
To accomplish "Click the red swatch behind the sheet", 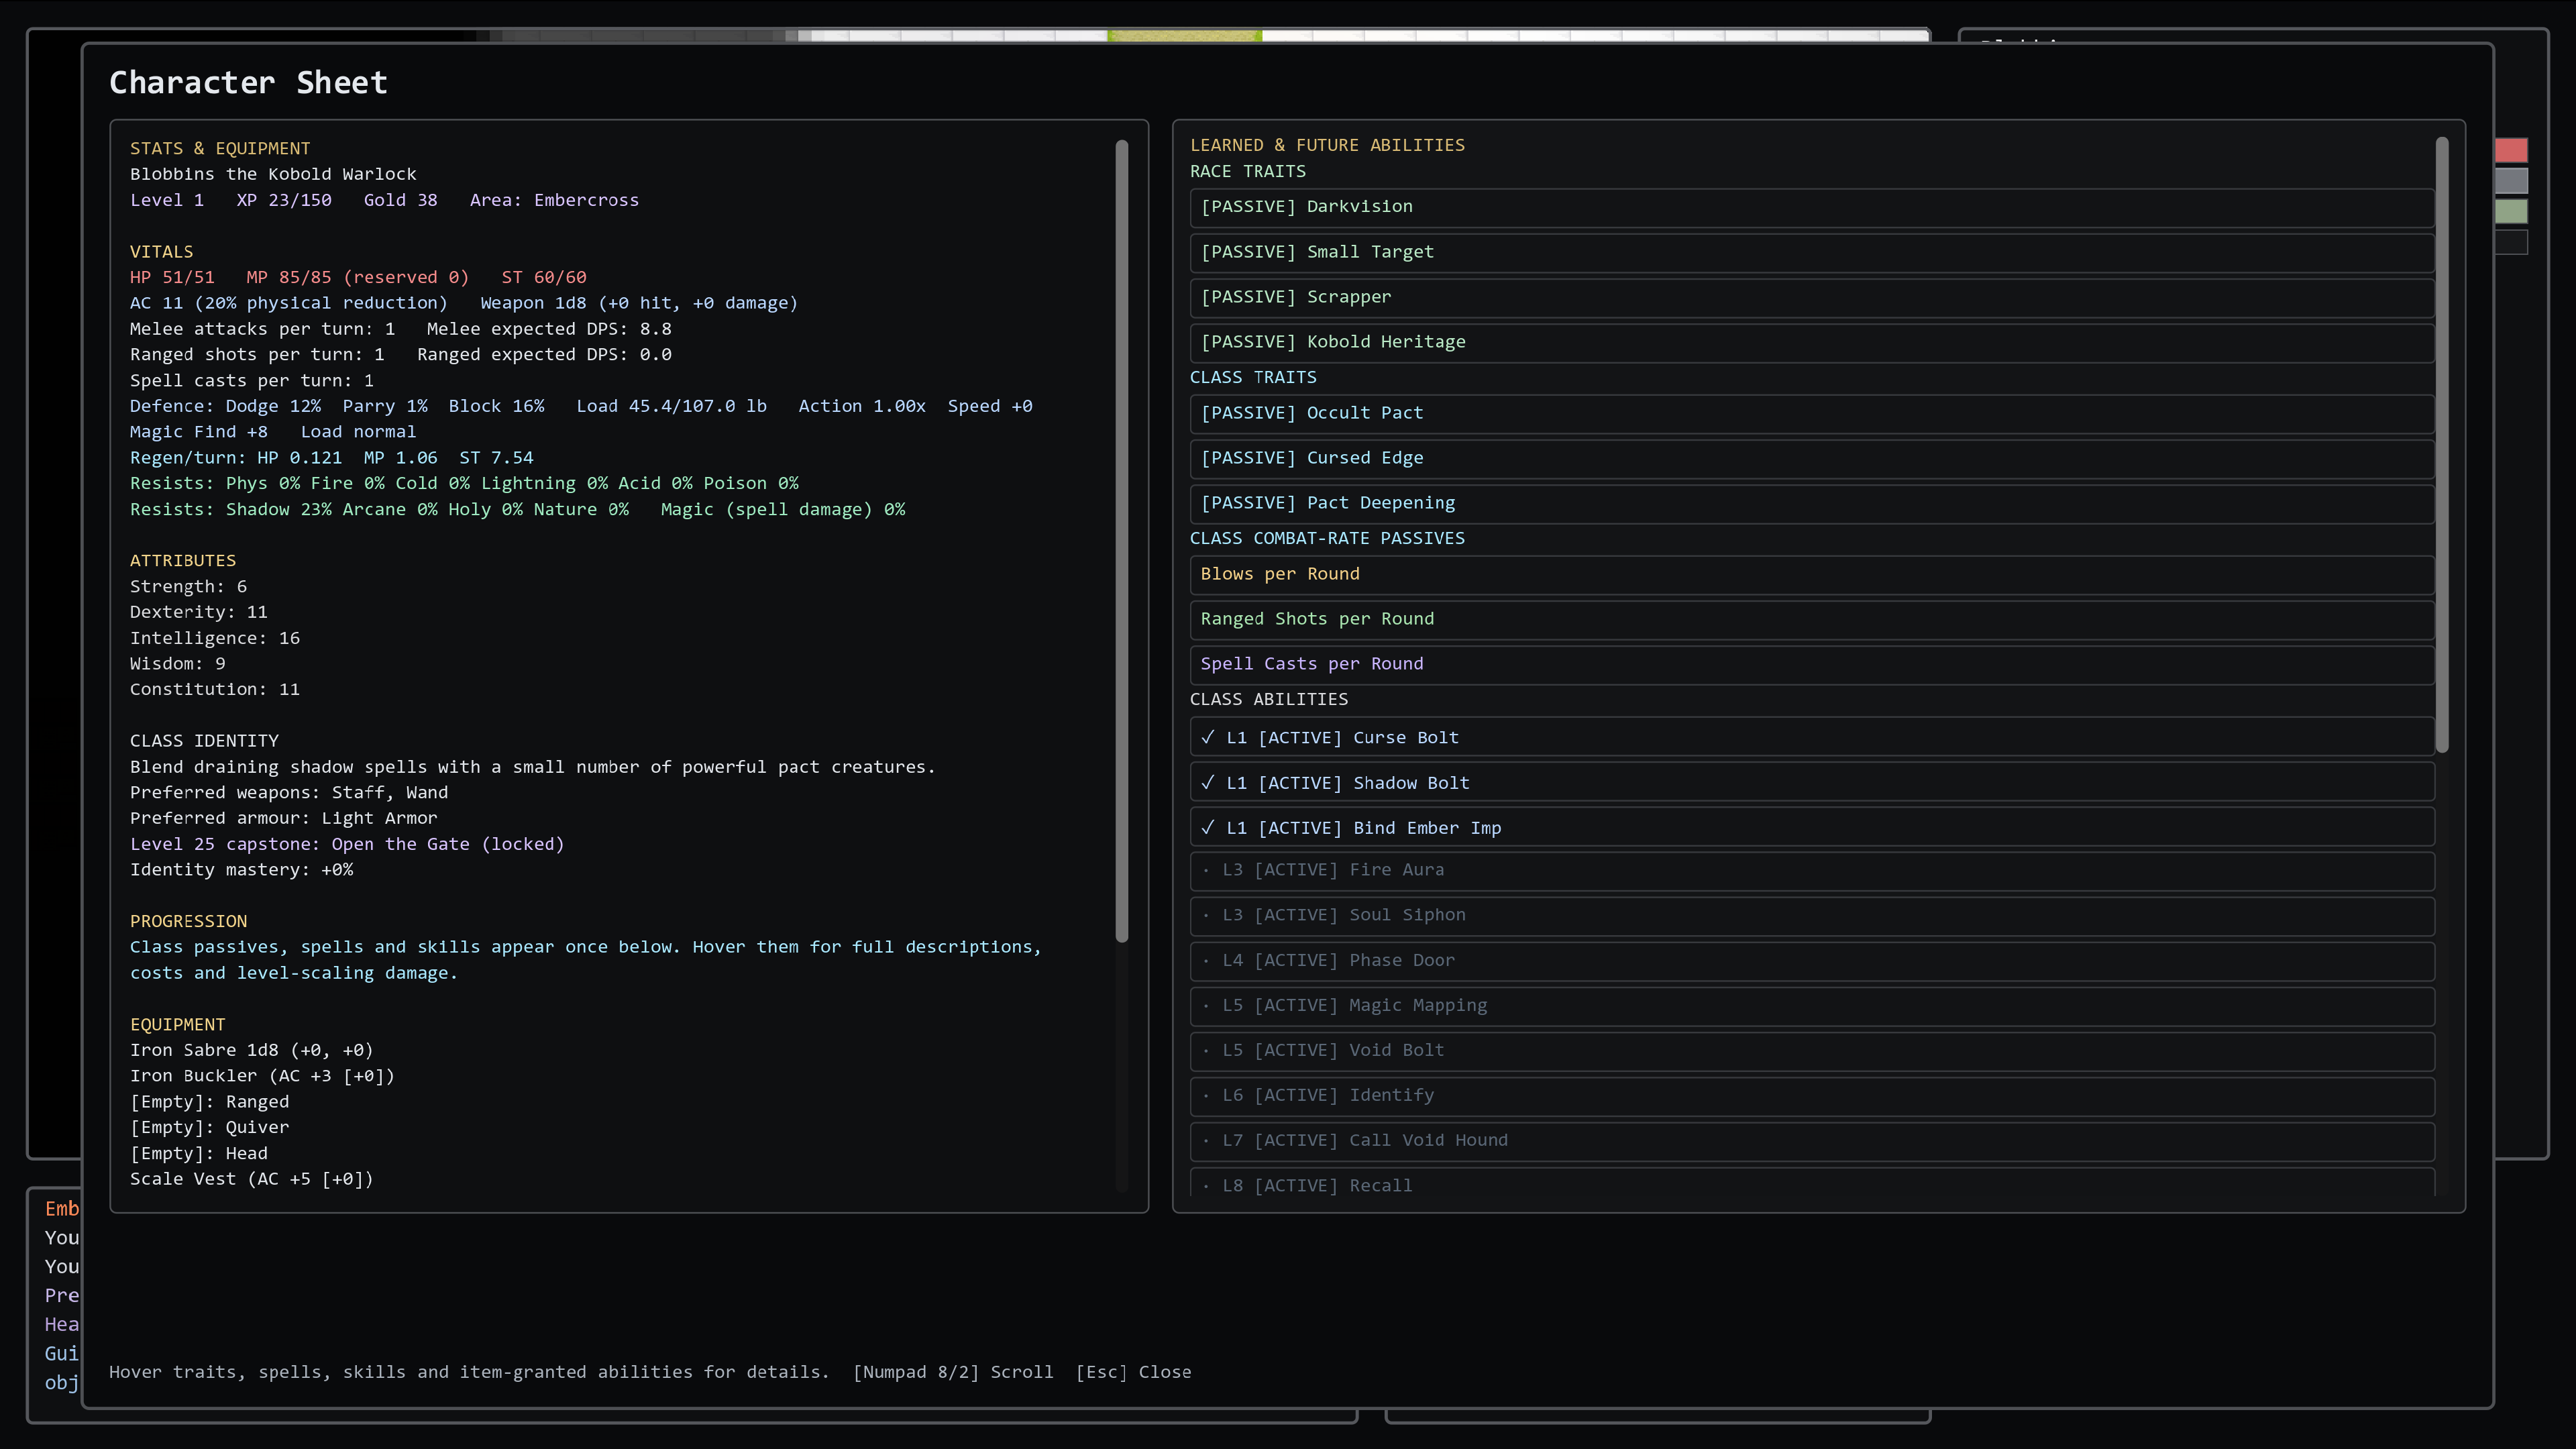I will point(2511,151).
